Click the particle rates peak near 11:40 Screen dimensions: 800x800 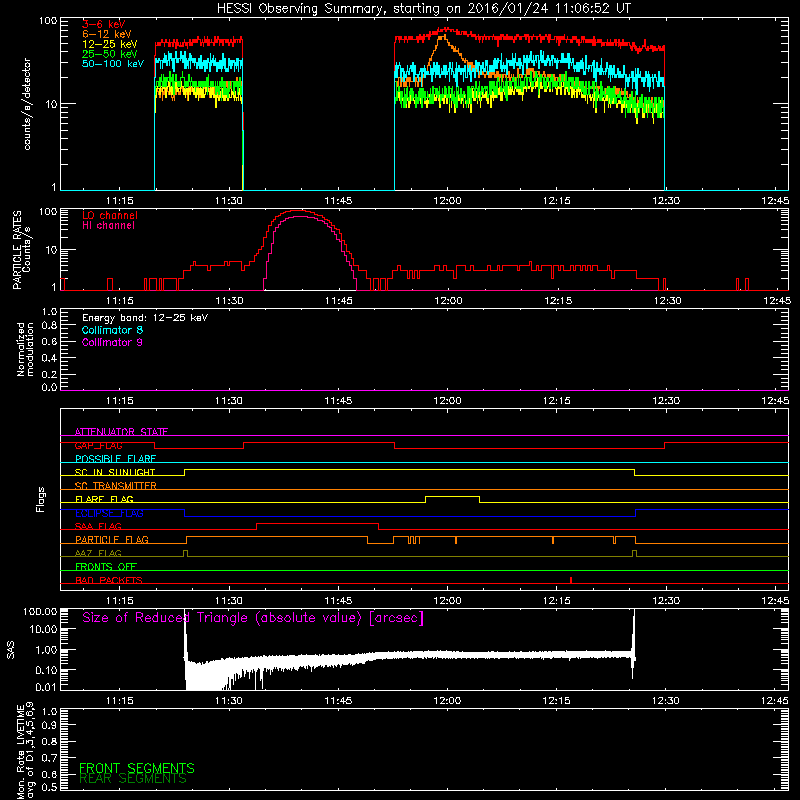[x=300, y=211]
